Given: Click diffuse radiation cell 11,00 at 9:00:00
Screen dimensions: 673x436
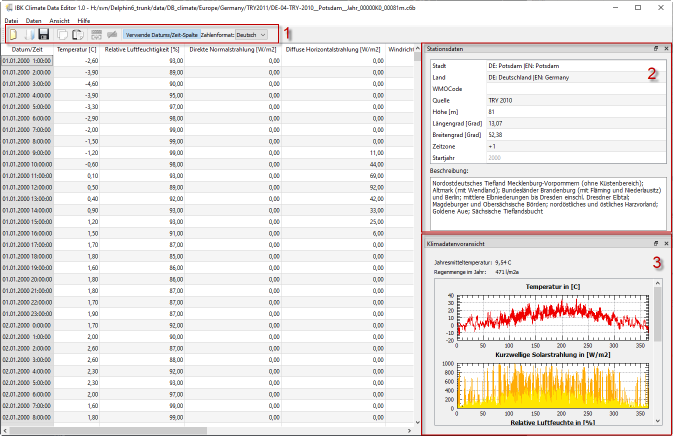Looking at the screenshot, I should 333,153.
